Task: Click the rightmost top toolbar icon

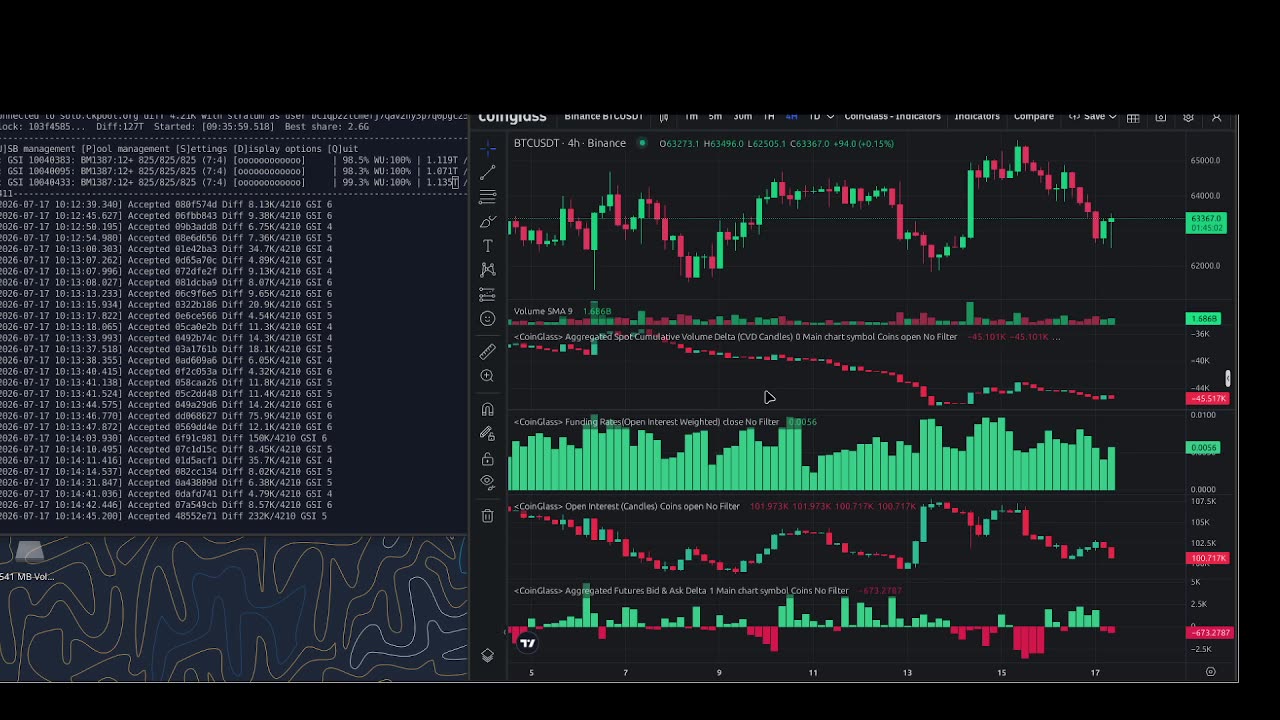Action: pyautogui.click(x=1216, y=118)
